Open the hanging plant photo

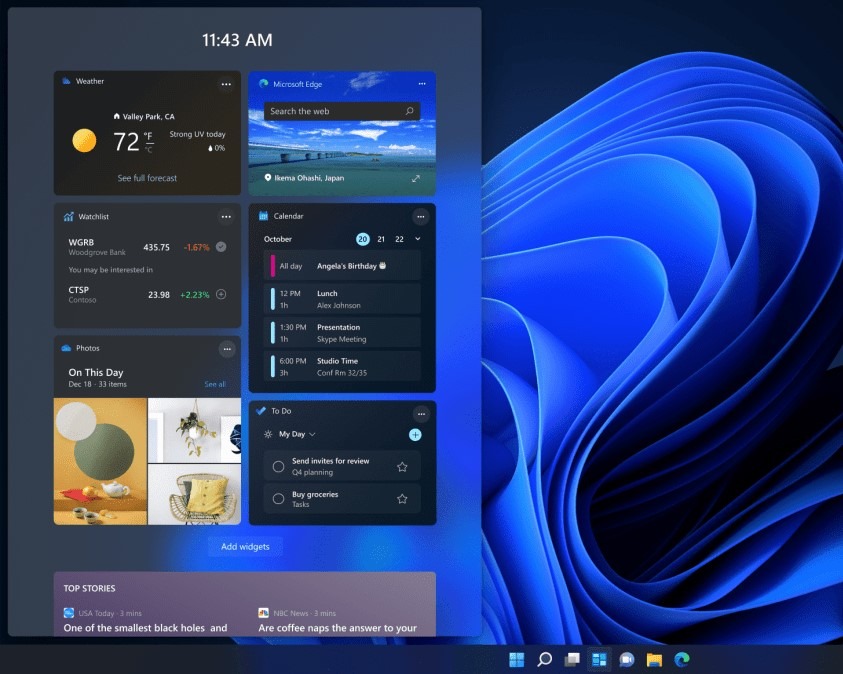195,430
